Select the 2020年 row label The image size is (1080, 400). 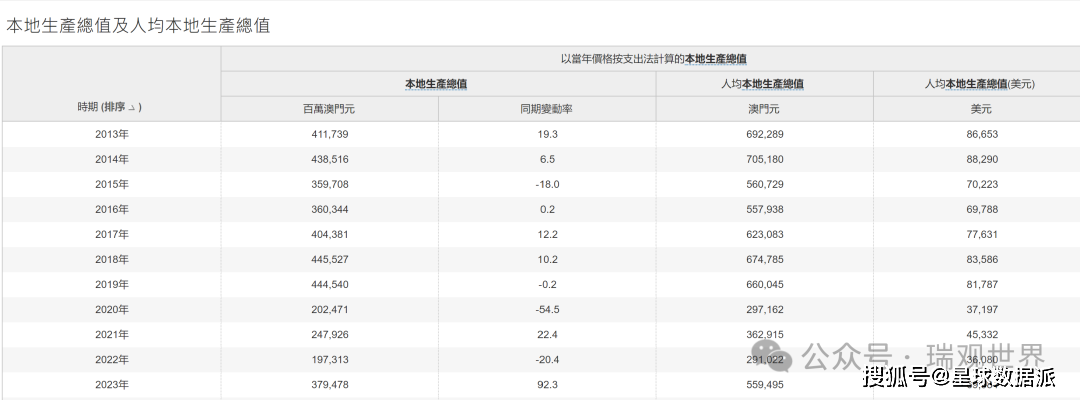coord(111,310)
